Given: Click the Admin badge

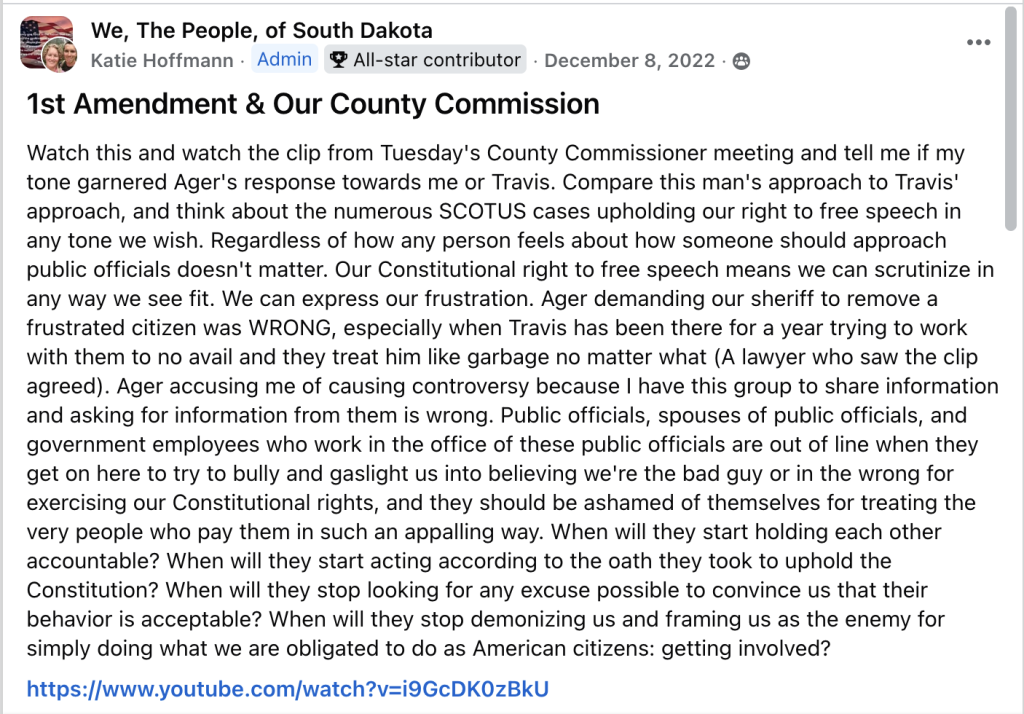Looking at the screenshot, I should tap(284, 59).
